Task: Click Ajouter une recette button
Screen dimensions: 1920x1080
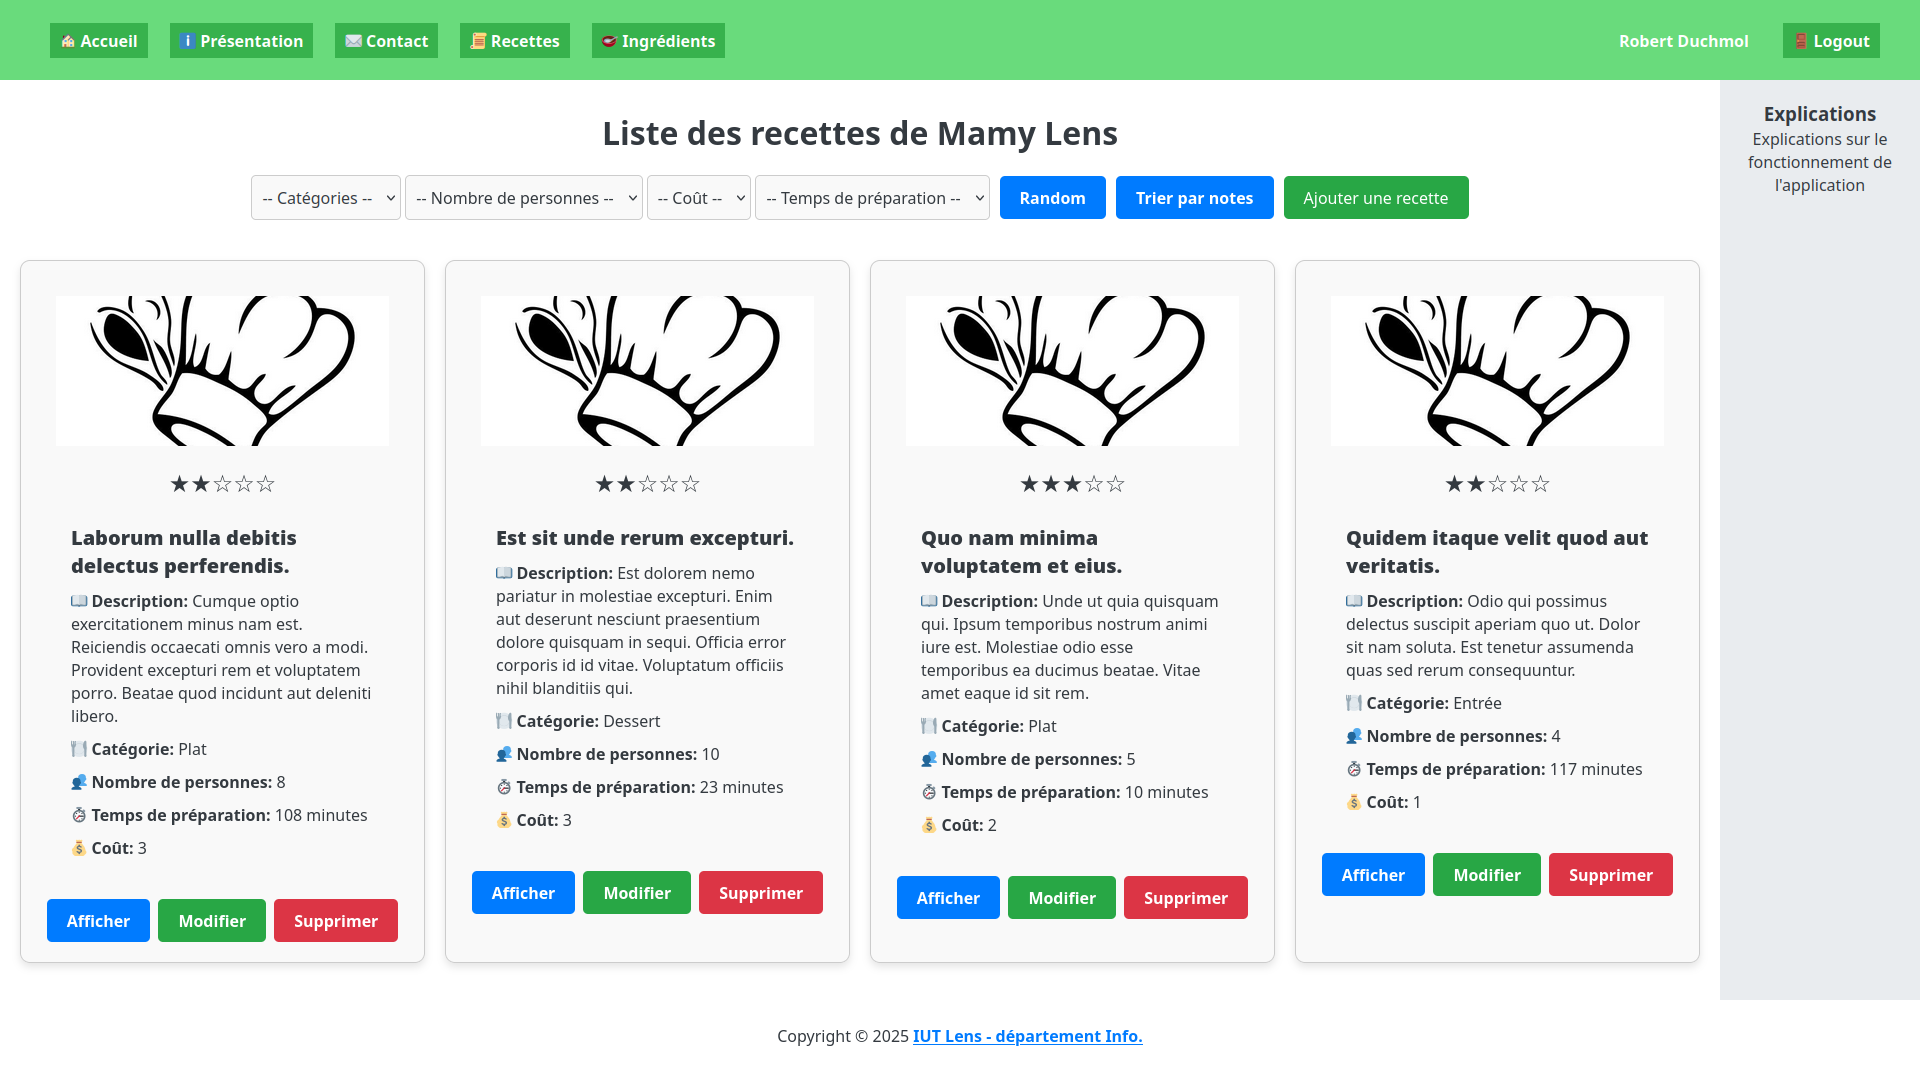Action: click(1375, 198)
